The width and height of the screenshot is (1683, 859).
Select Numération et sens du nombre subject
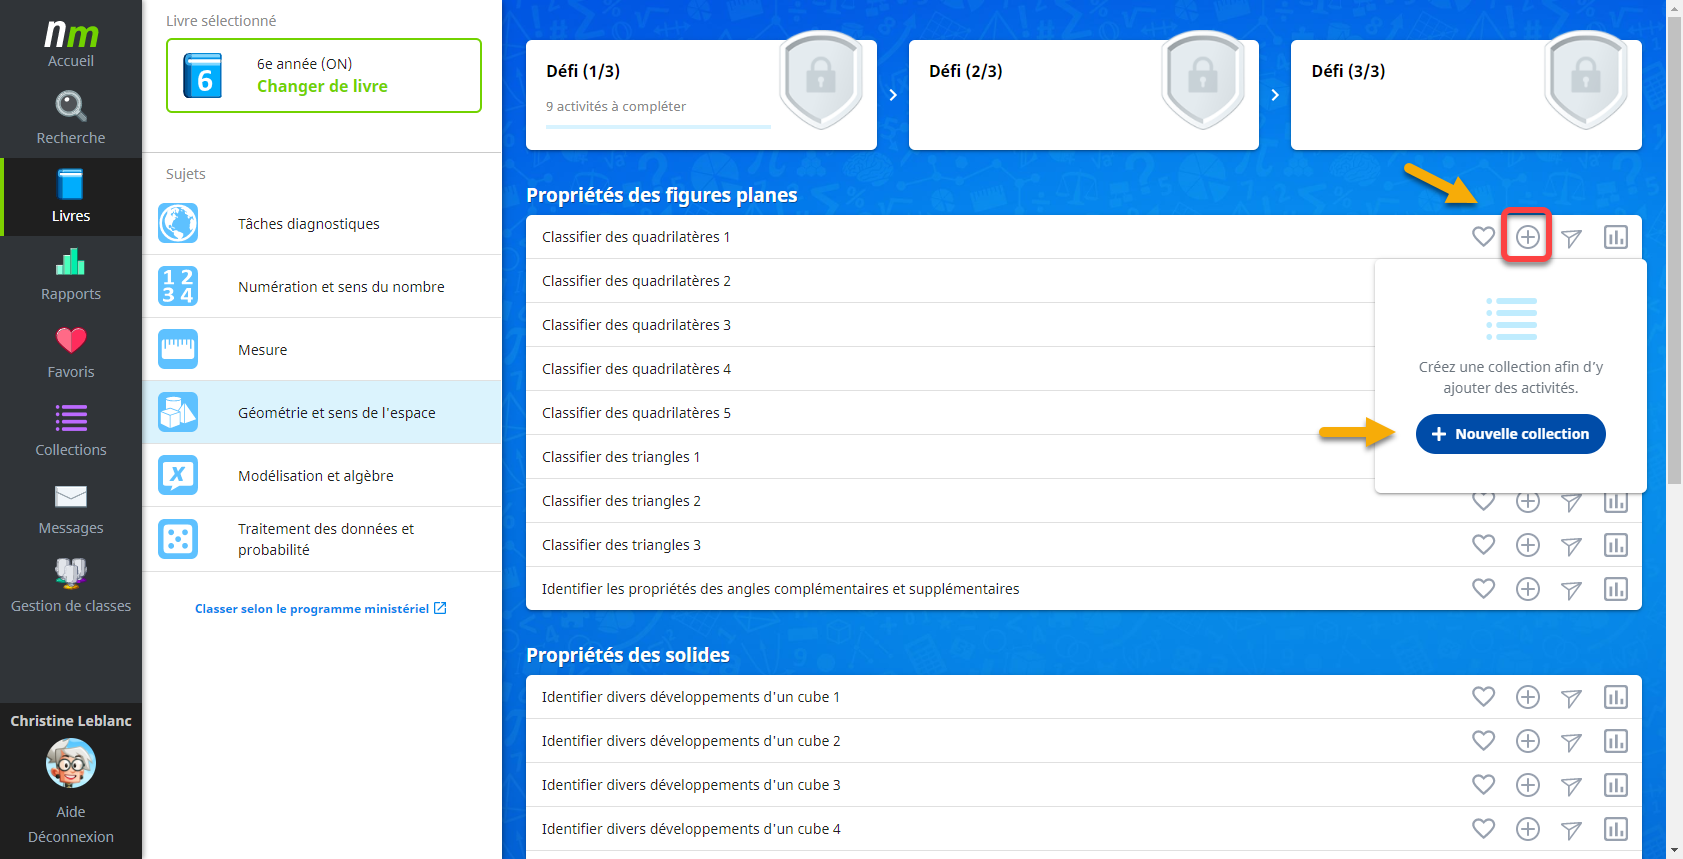(x=322, y=287)
